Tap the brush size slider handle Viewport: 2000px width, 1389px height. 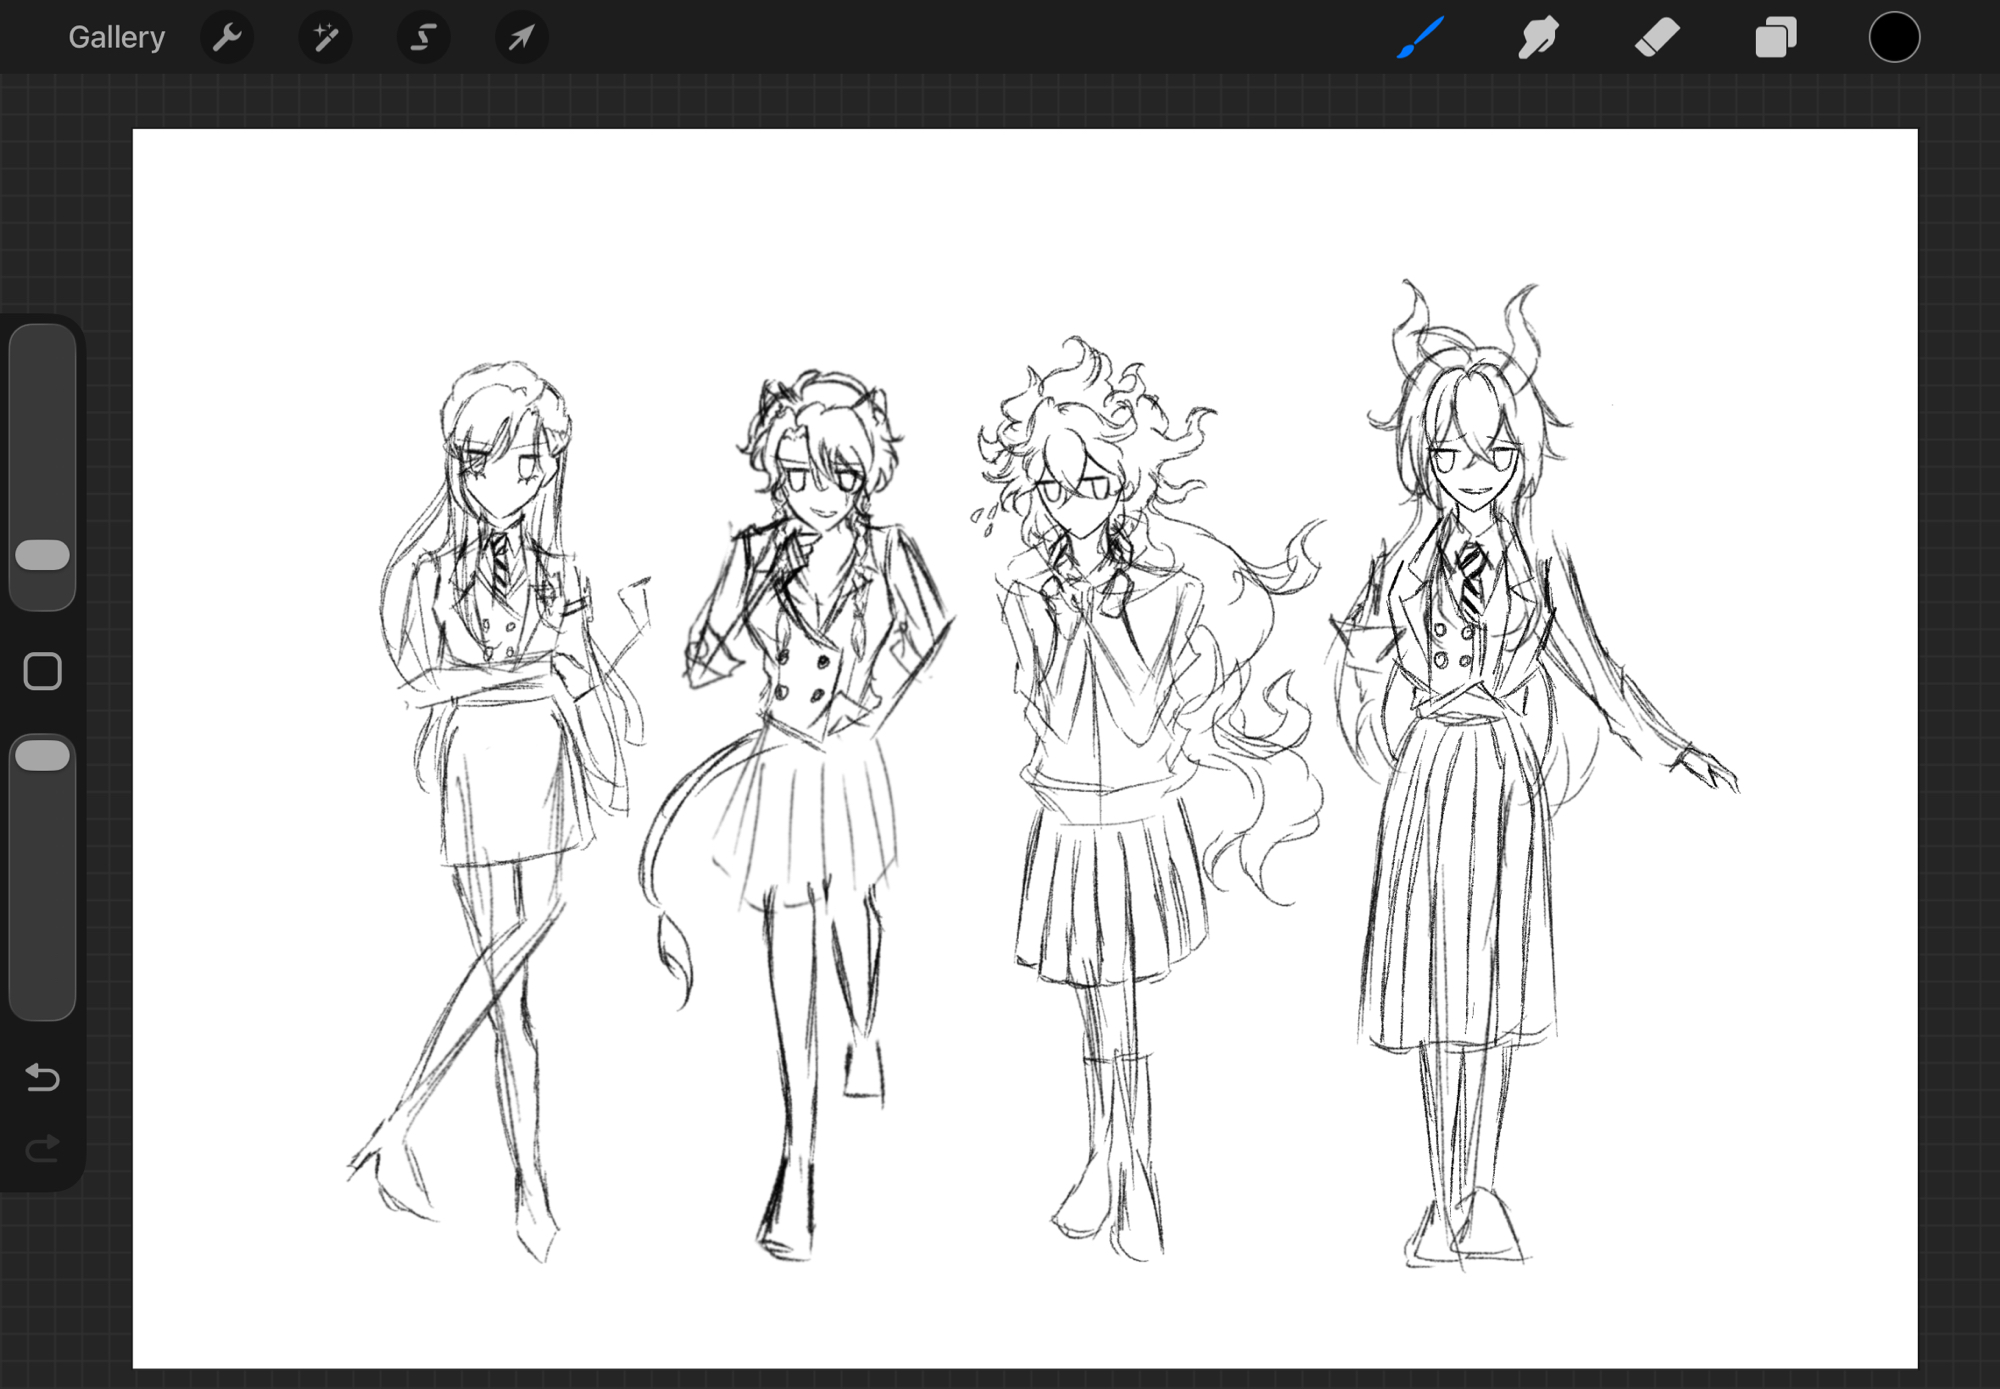click(43, 555)
